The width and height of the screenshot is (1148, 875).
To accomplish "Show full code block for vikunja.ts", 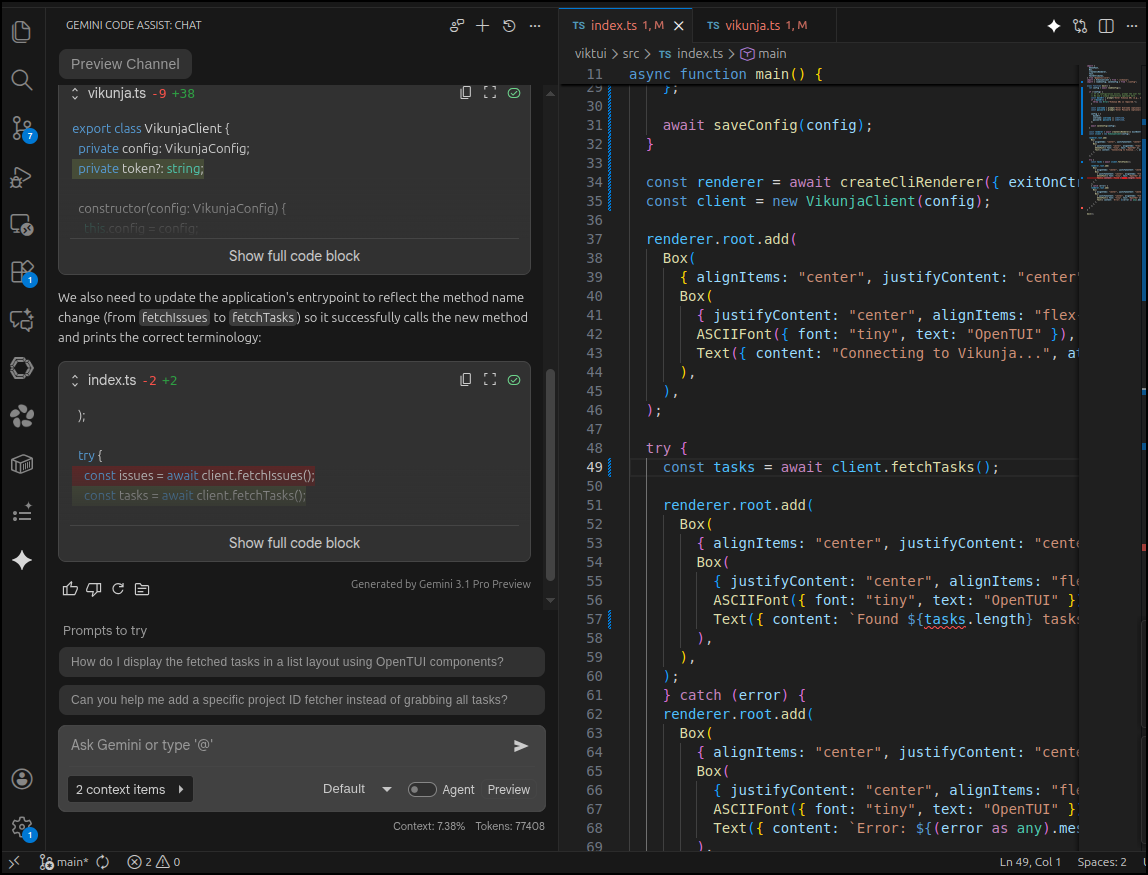I will (x=294, y=256).
